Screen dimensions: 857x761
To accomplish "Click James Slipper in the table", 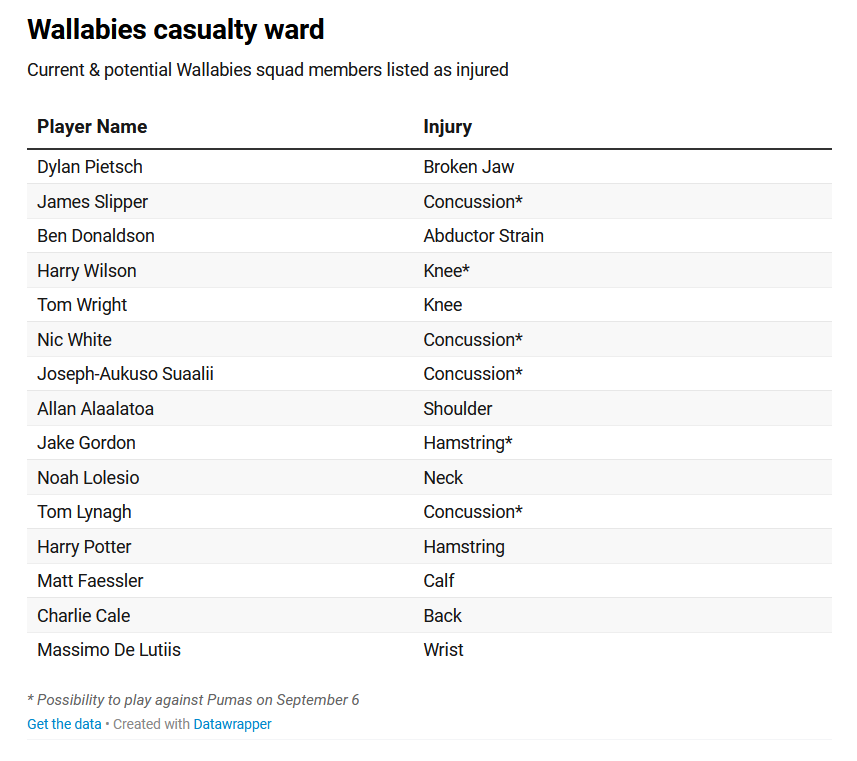I will coord(92,202).
